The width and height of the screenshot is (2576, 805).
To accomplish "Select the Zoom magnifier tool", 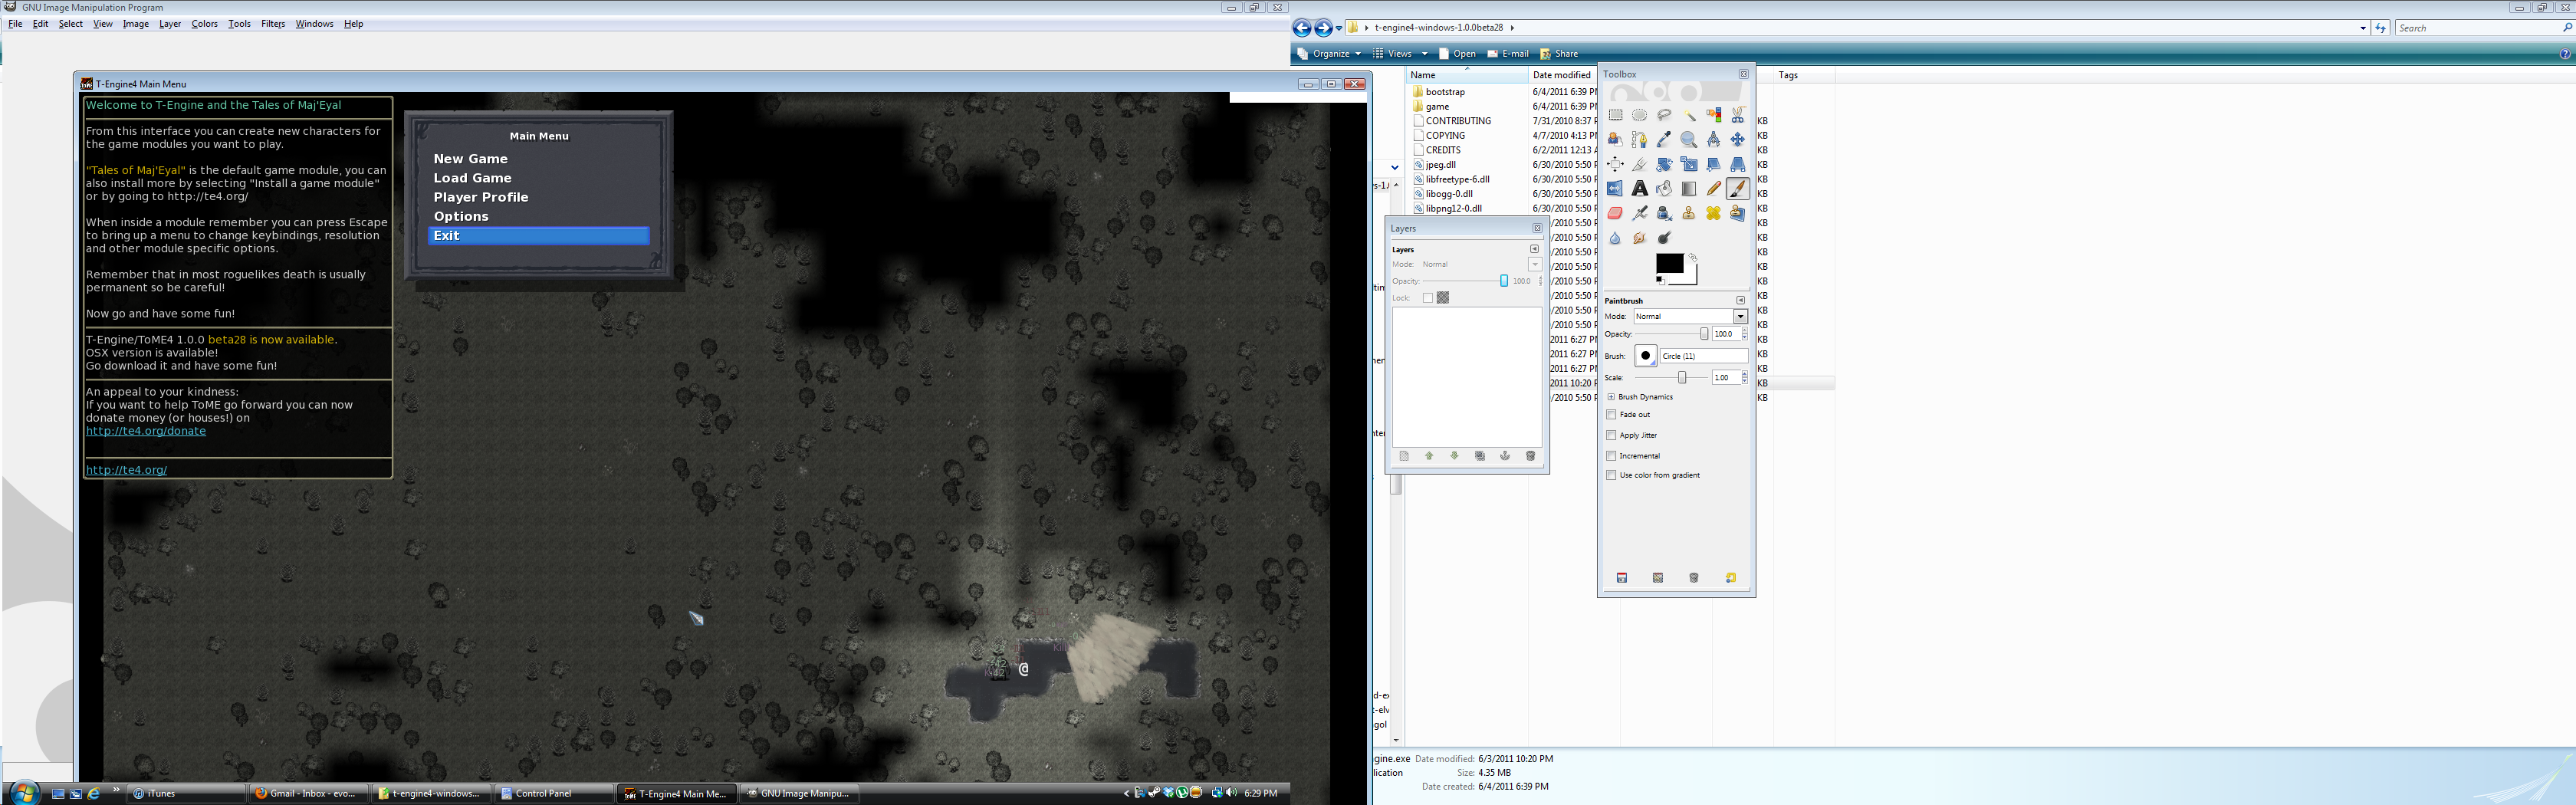I will click(x=1689, y=140).
